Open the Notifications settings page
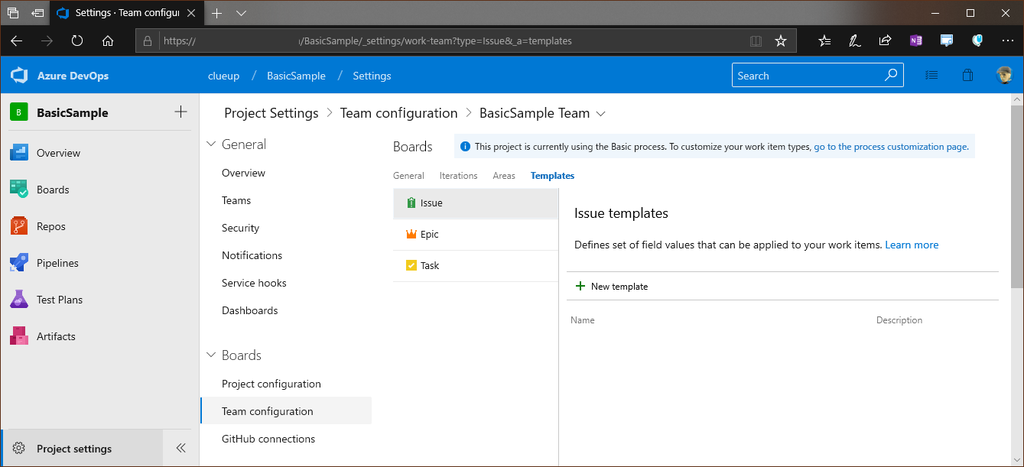Viewport: 1024px width, 467px height. 252,255
